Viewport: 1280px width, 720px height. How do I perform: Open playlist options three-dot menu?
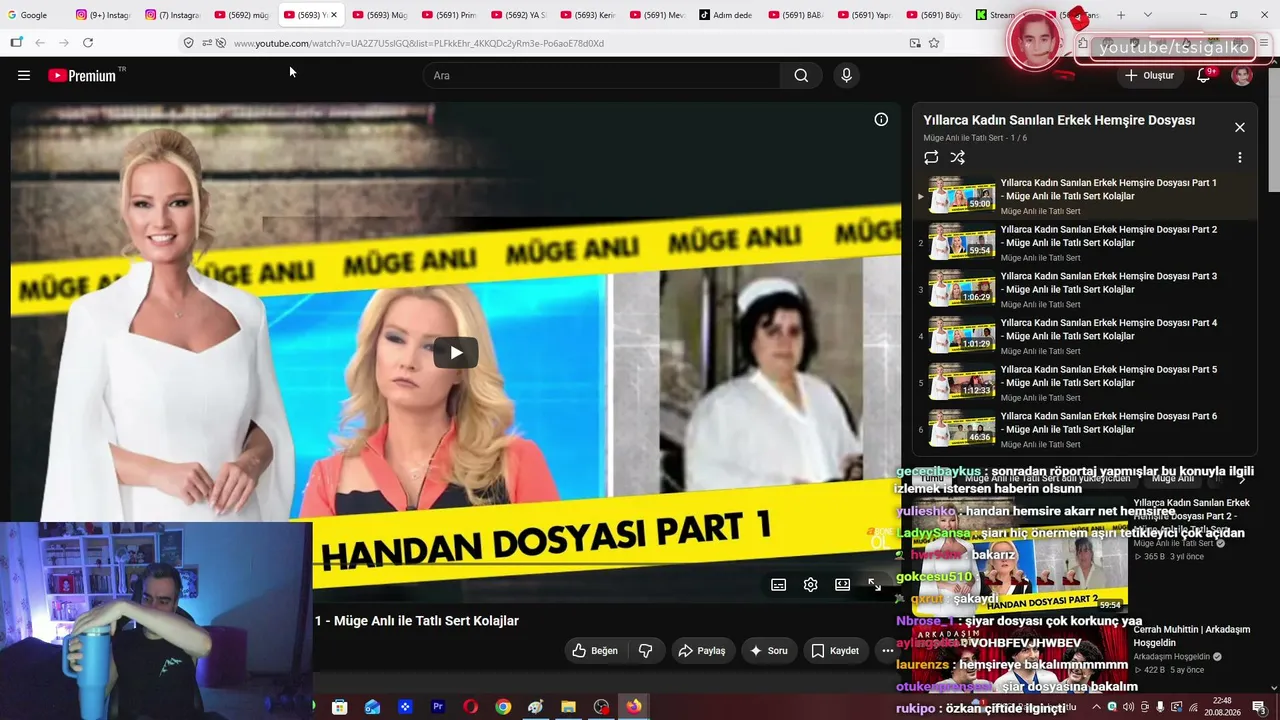point(1240,158)
